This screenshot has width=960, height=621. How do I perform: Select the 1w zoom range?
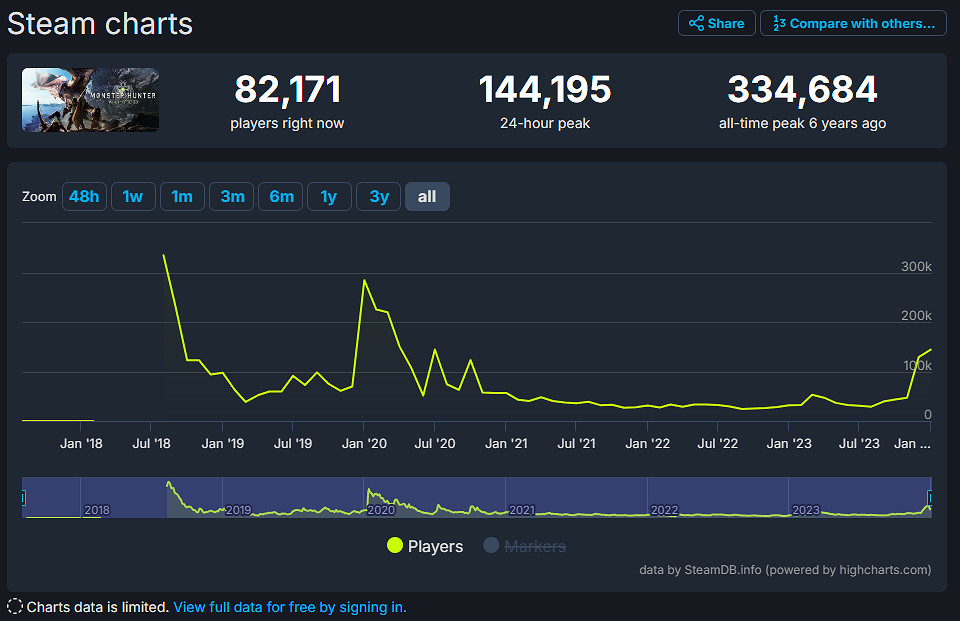[x=133, y=196]
